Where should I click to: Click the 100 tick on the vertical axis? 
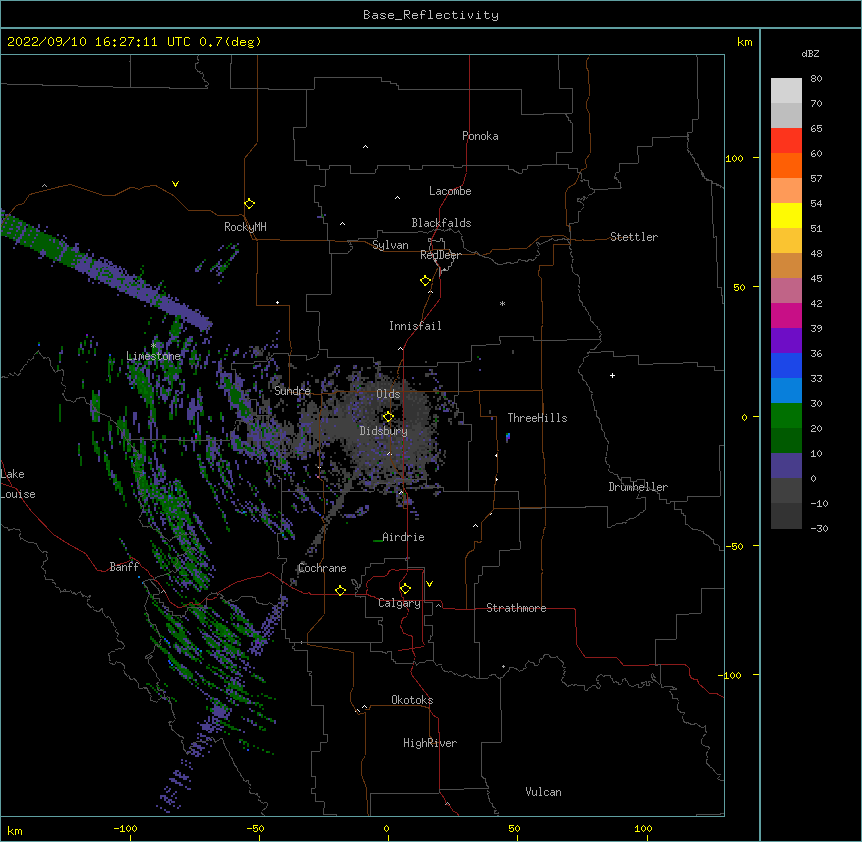pos(734,158)
